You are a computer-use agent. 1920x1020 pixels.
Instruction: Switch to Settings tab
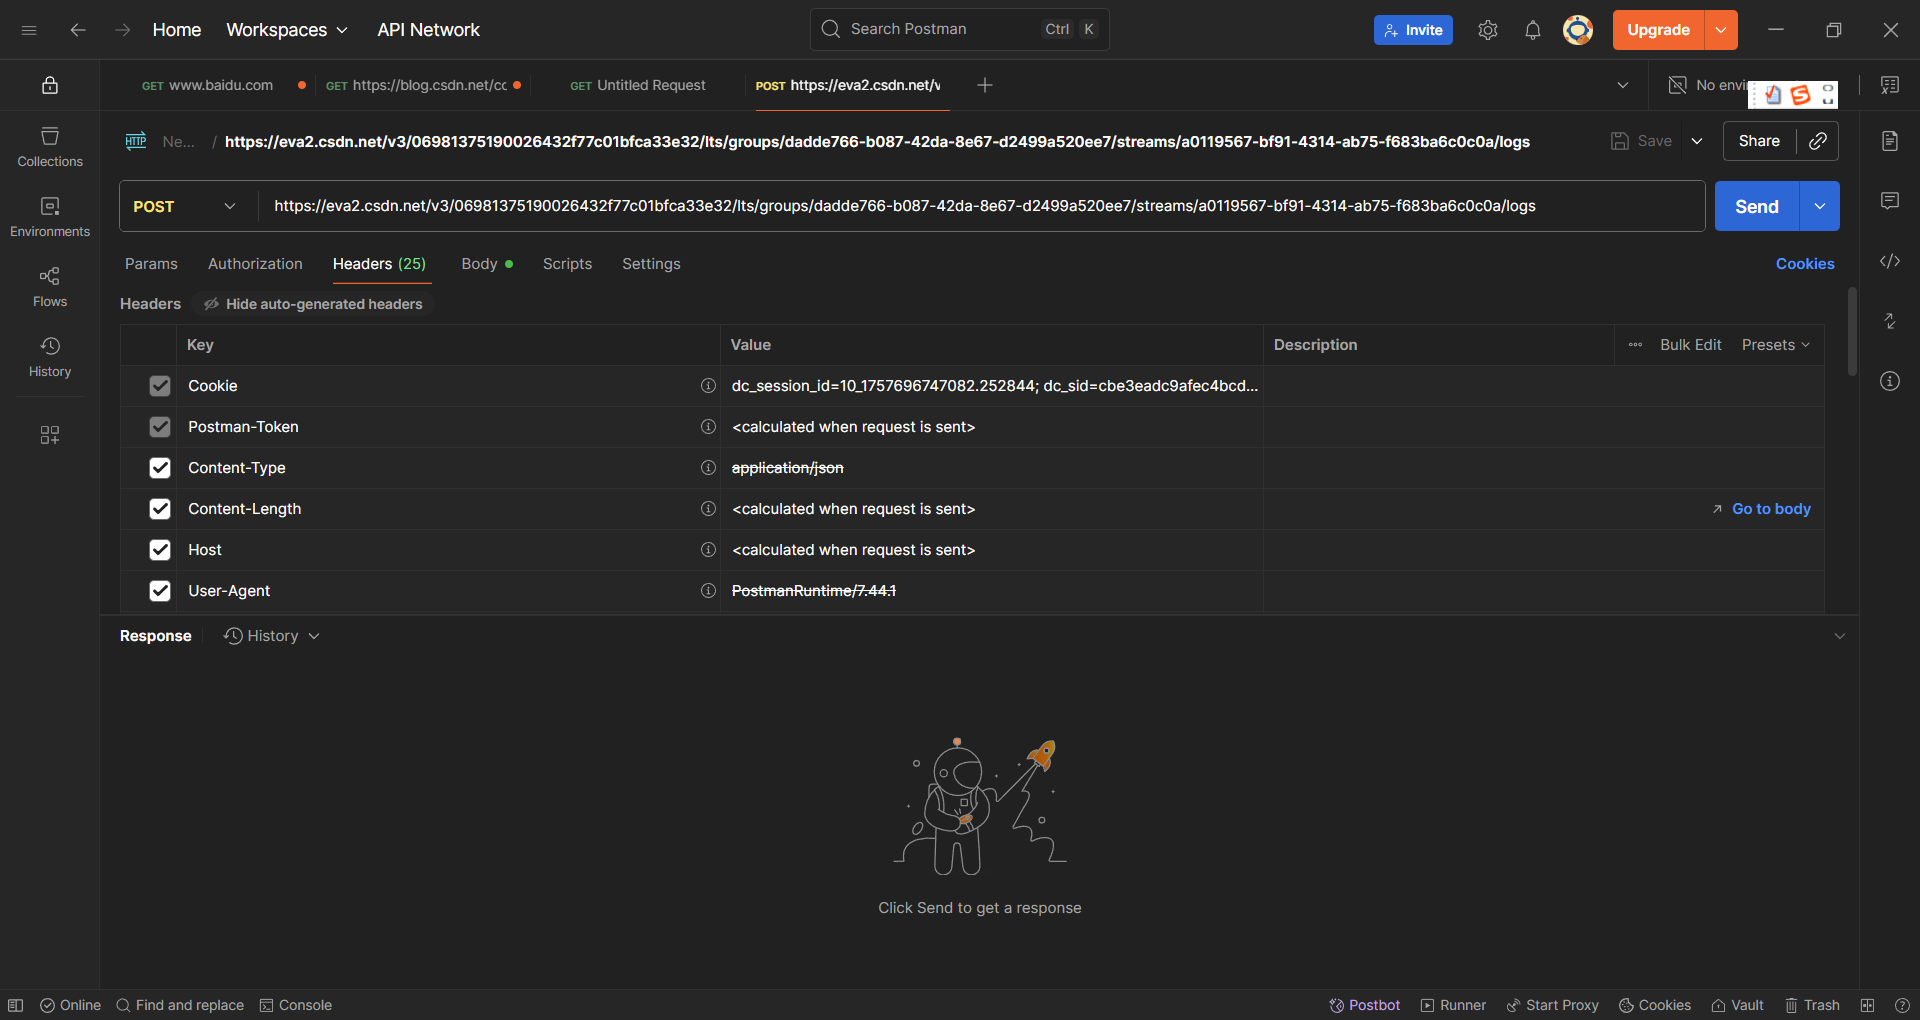651,264
